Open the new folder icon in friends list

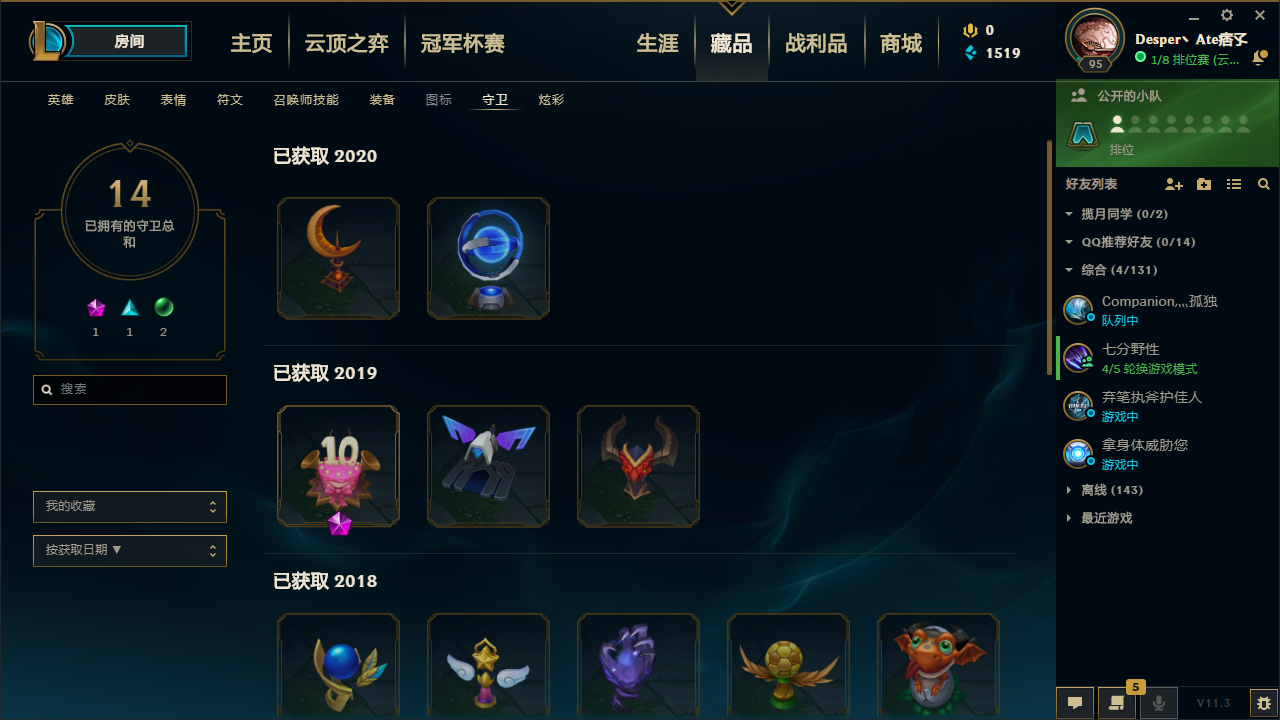(1204, 185)
